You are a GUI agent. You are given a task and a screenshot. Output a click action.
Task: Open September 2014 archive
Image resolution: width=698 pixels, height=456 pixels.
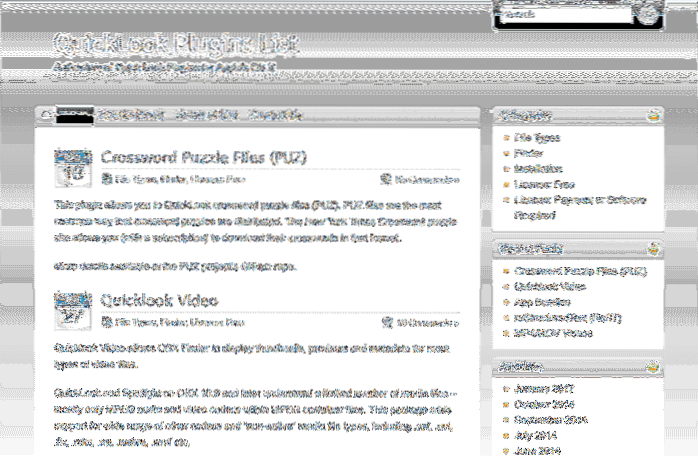[x=551, y=420]
